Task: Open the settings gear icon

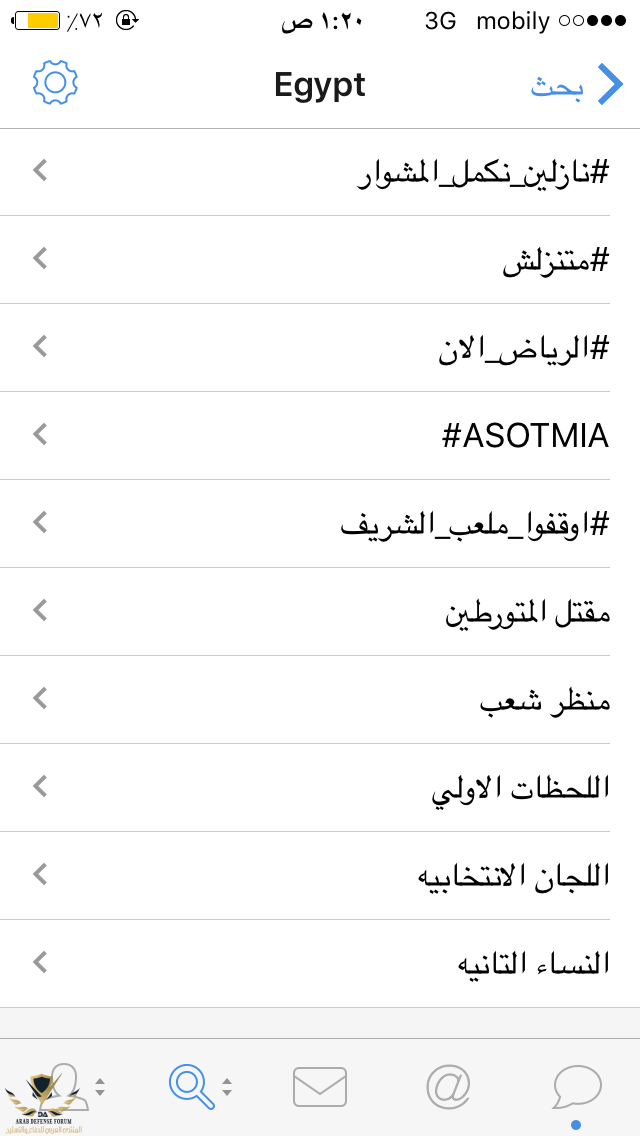Action: pyautogui.click(x=55, y=83)
